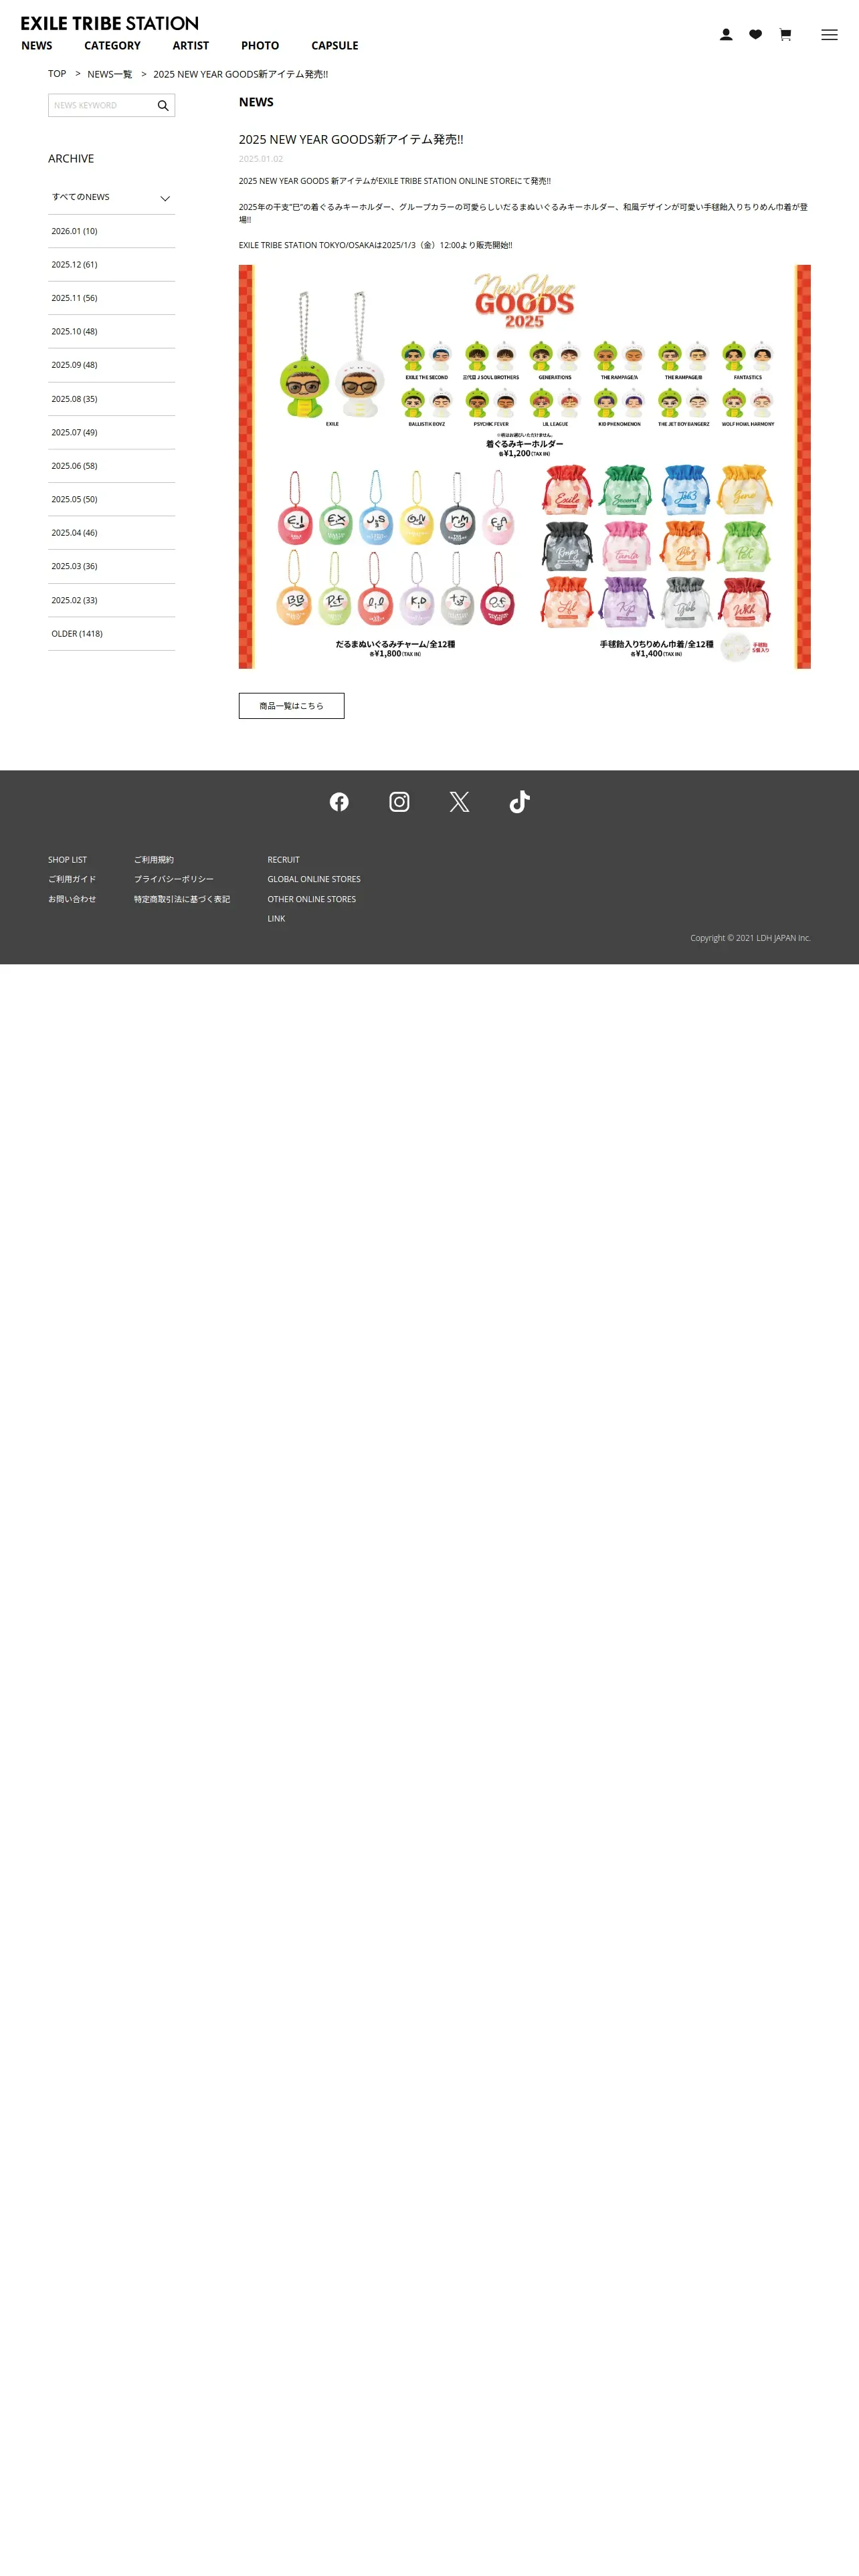The height and width of the screenshot is (2576, 859).
Task: Open archive 2025.03 (36)
Action: coord(112,567)
